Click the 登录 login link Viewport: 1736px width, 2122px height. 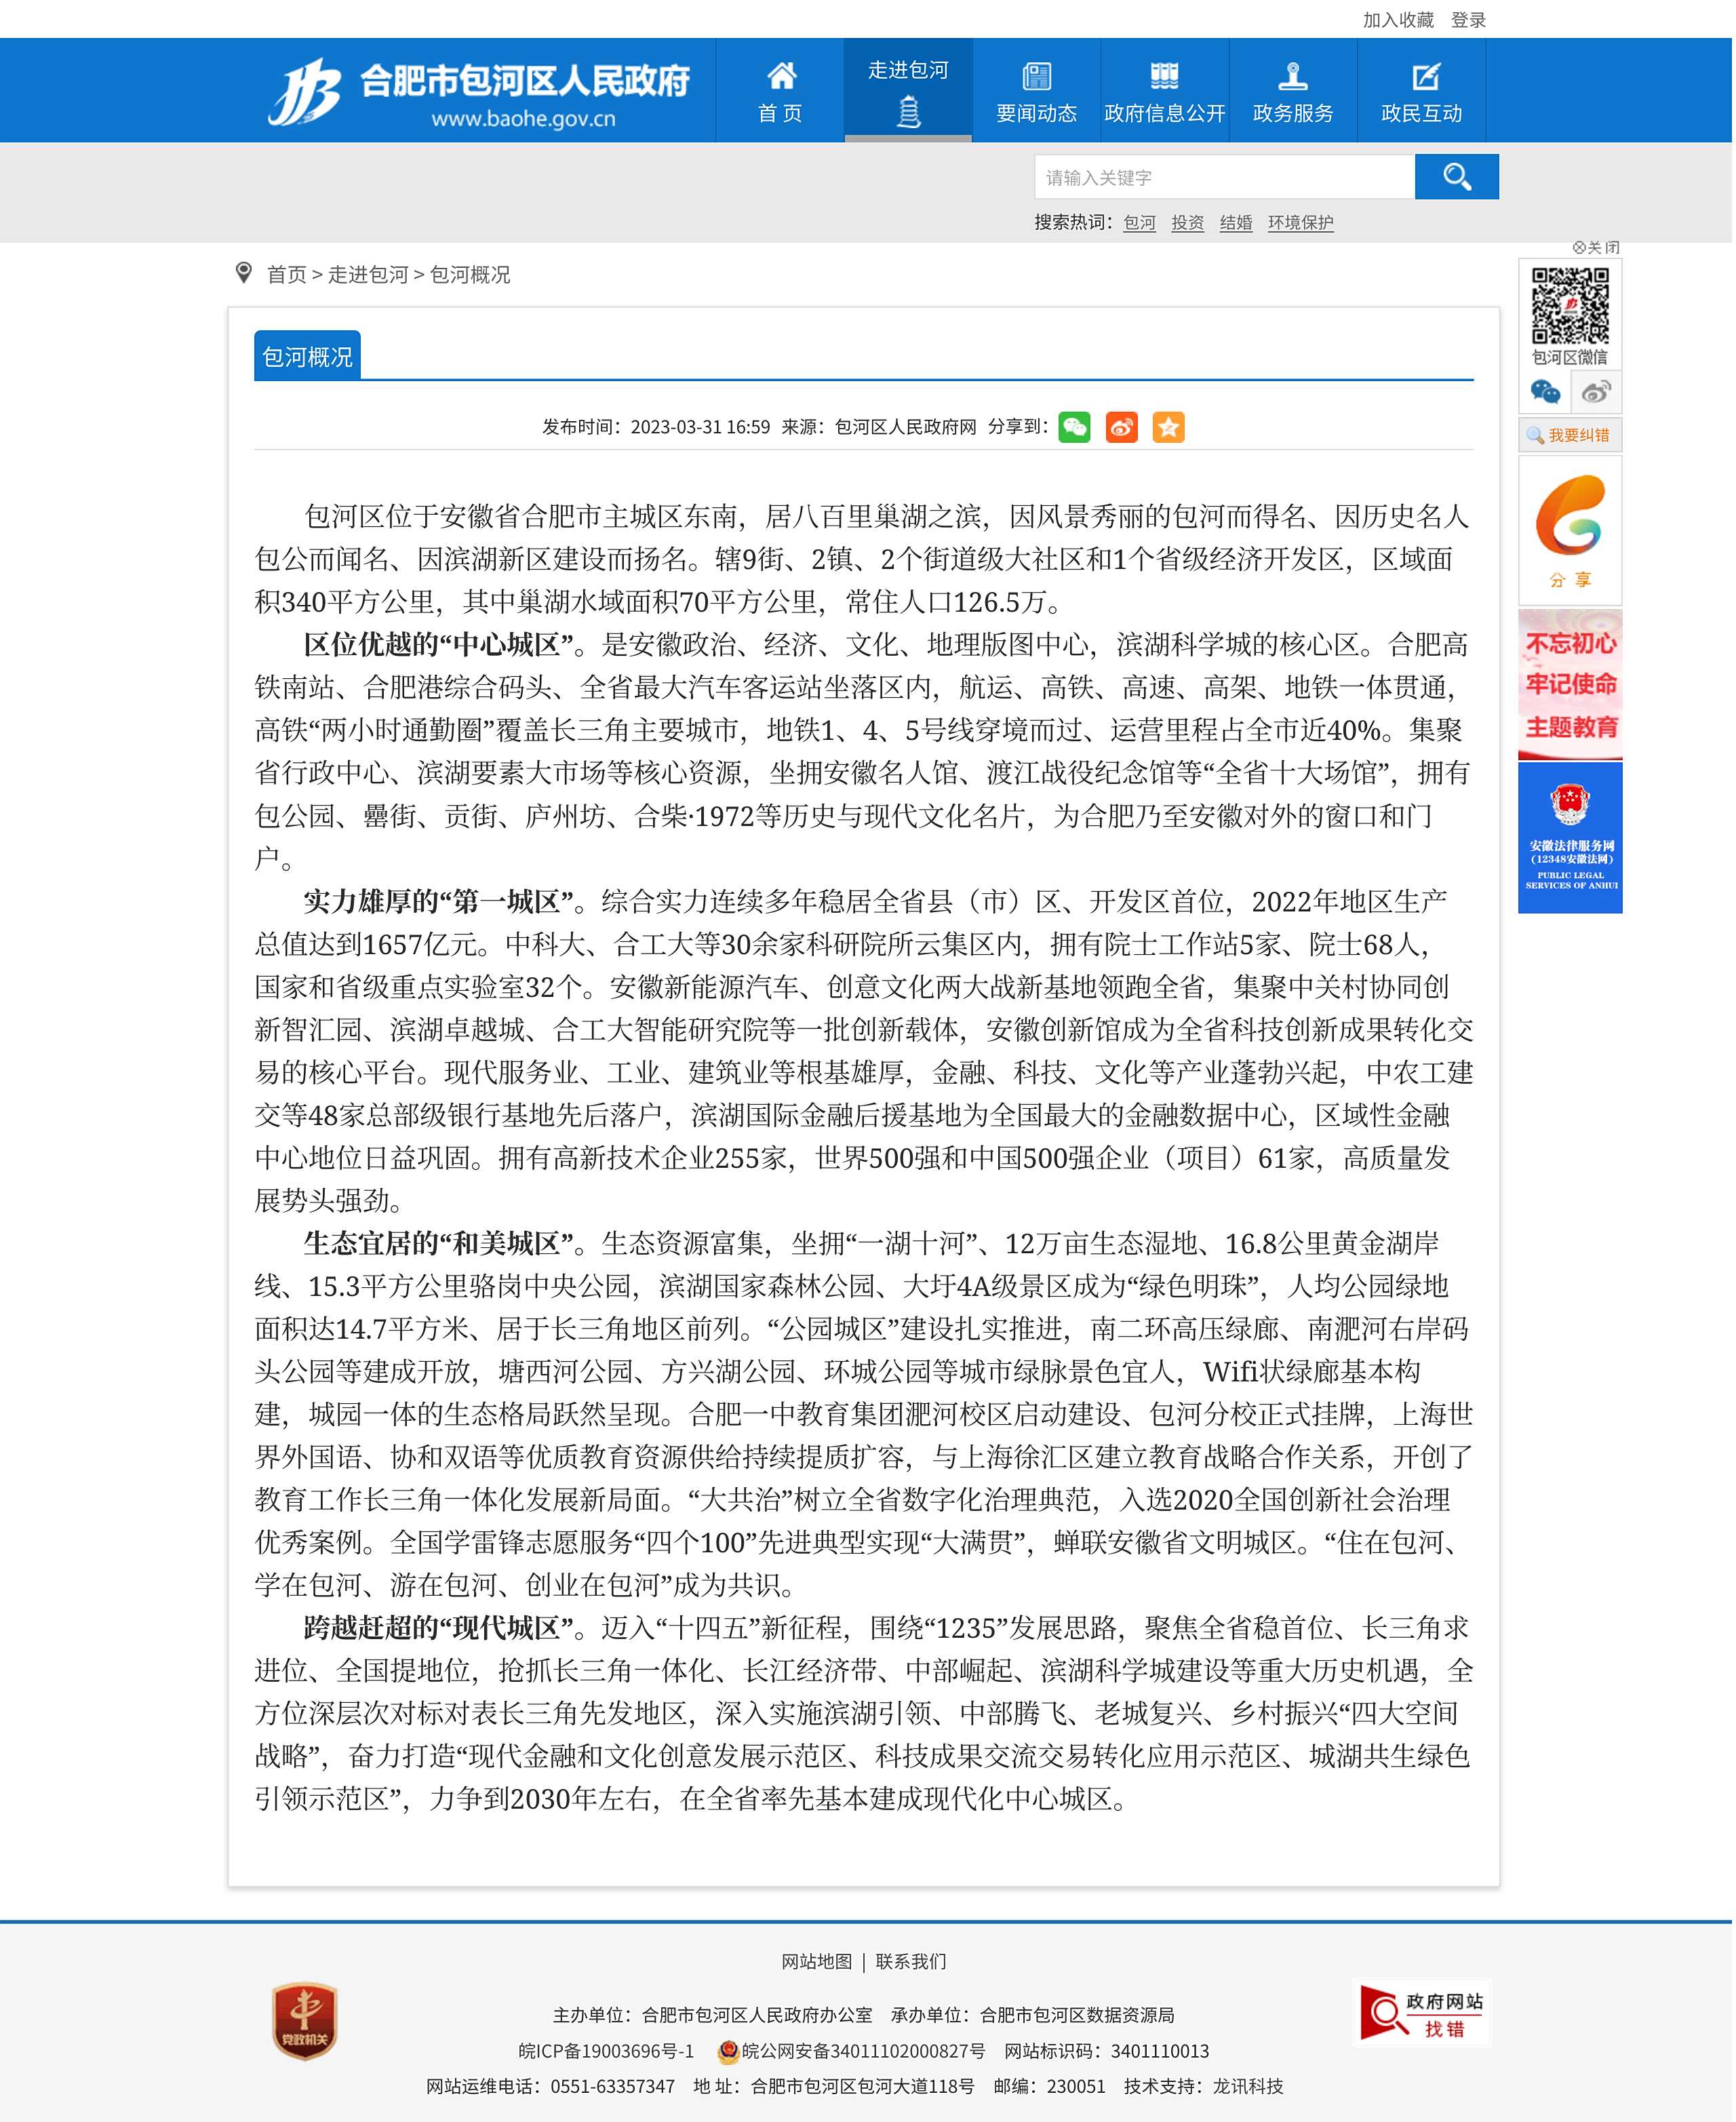point(1468,20)
